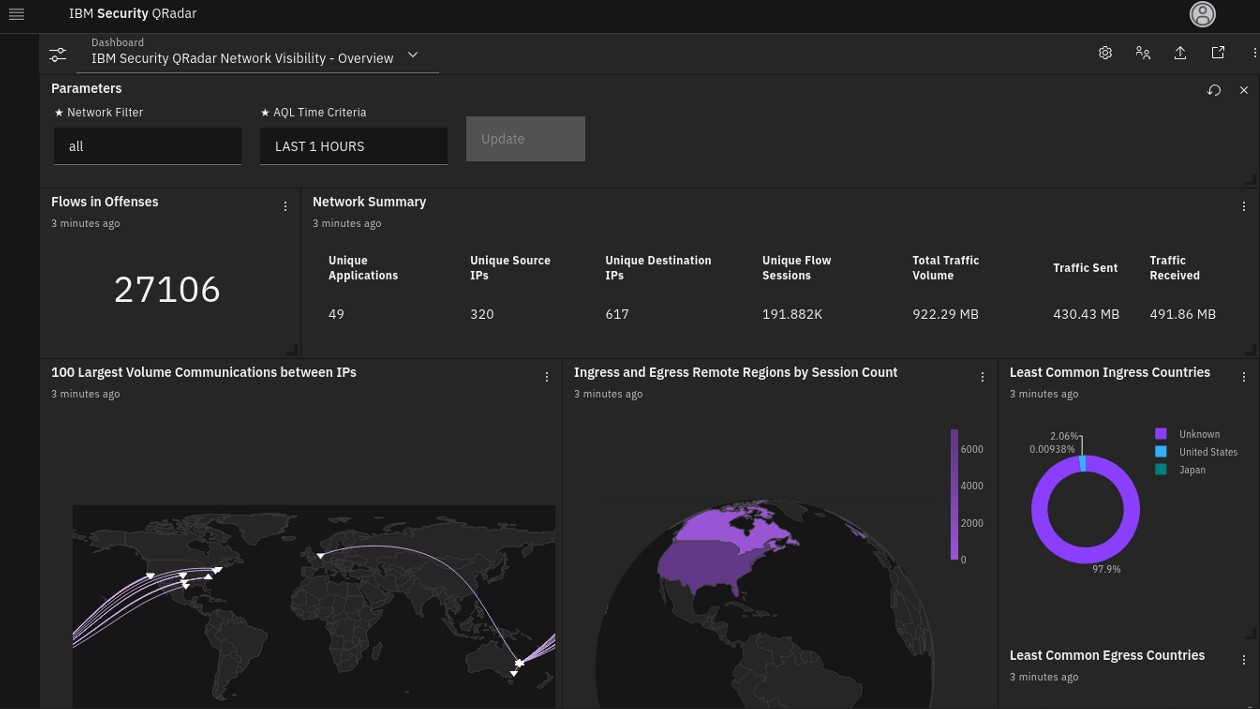Click Traffic Received value 491.86 MB
This screenshot has height=709, width=1260.
pos(1182,314)
